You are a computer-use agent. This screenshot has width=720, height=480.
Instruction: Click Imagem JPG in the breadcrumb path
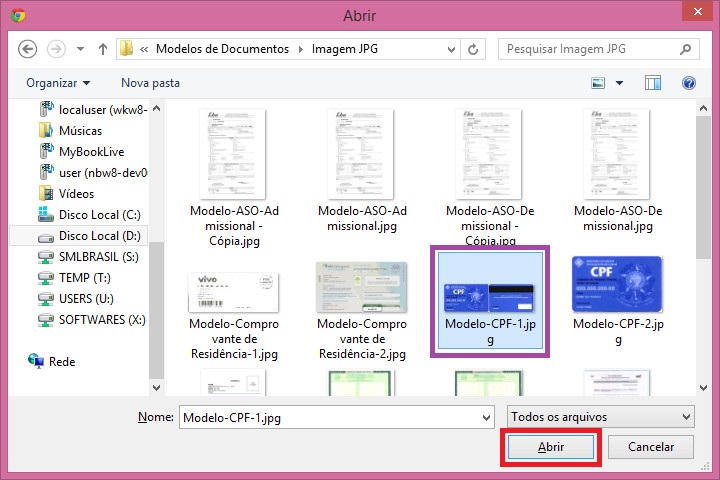(x=344, y=48)
